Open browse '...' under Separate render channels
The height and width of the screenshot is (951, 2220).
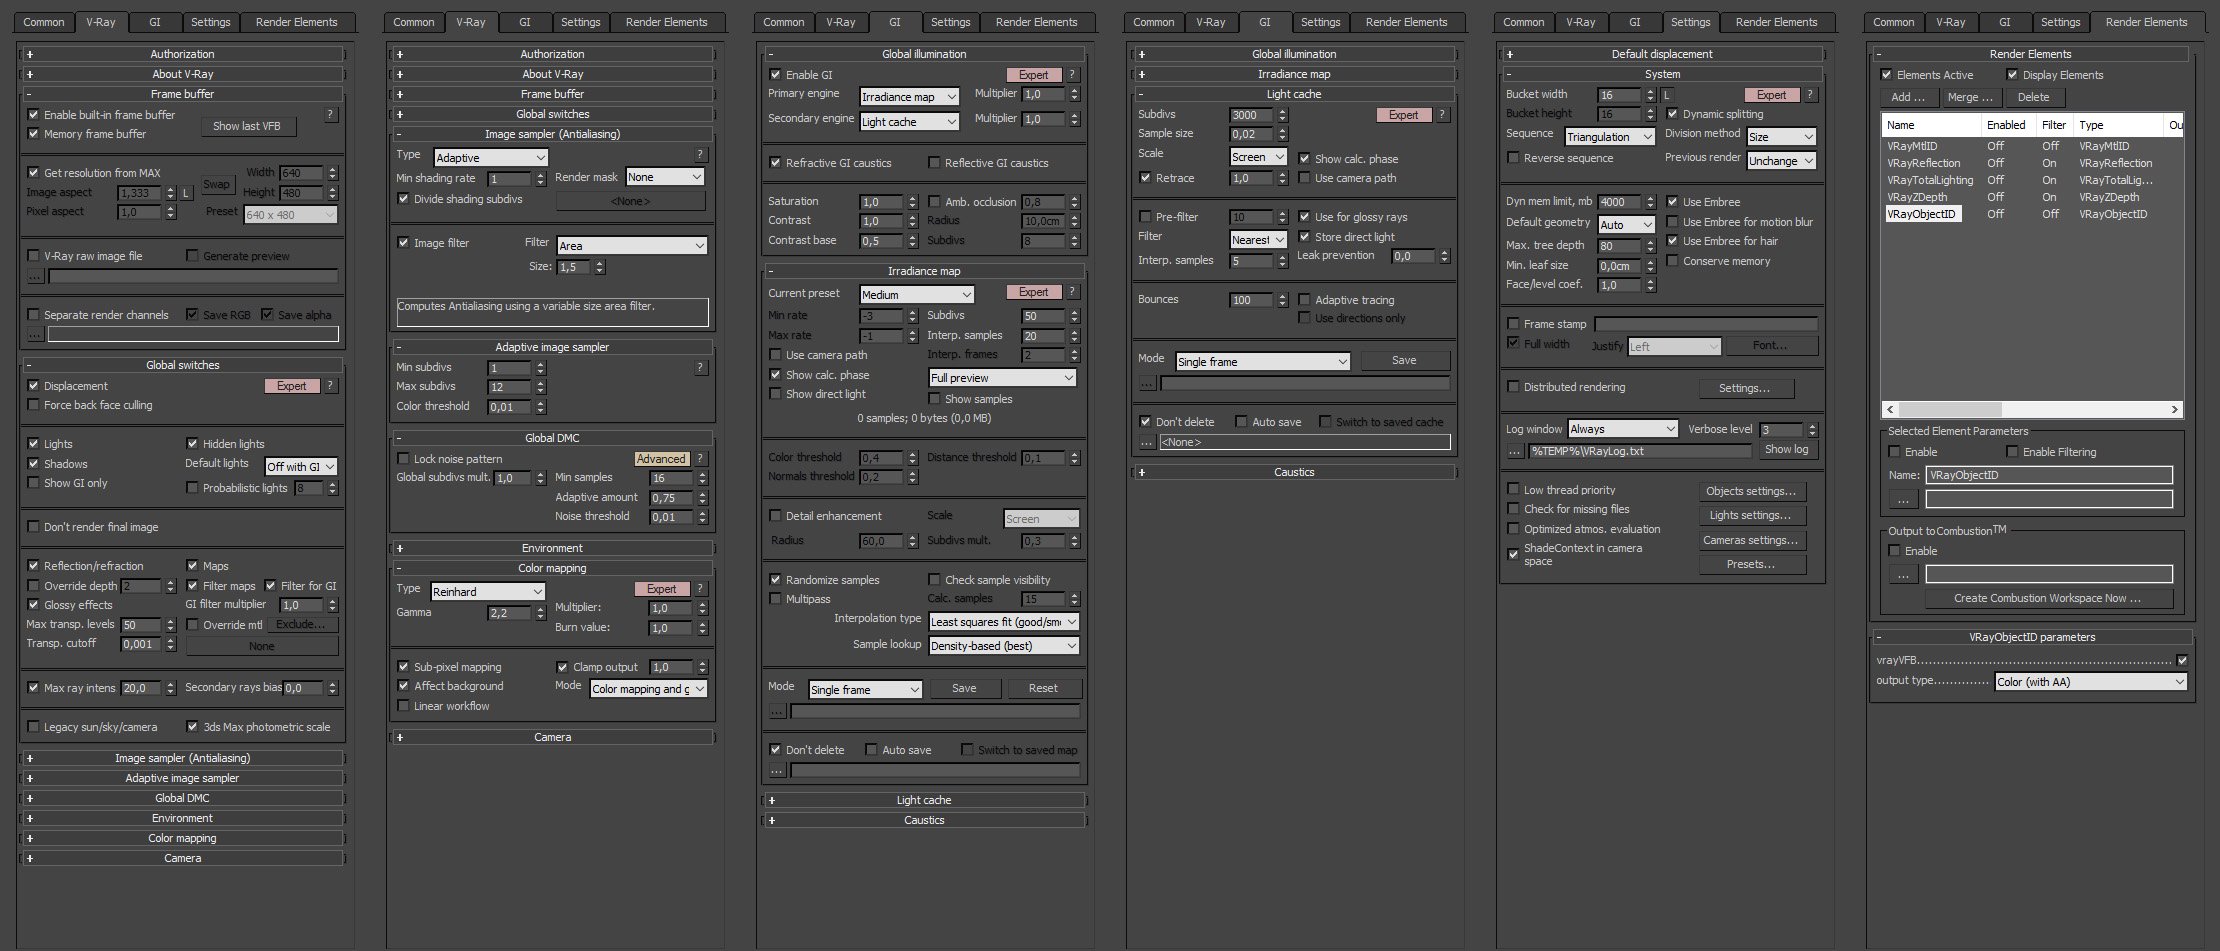pyautogui.click(x=35, y=334)
